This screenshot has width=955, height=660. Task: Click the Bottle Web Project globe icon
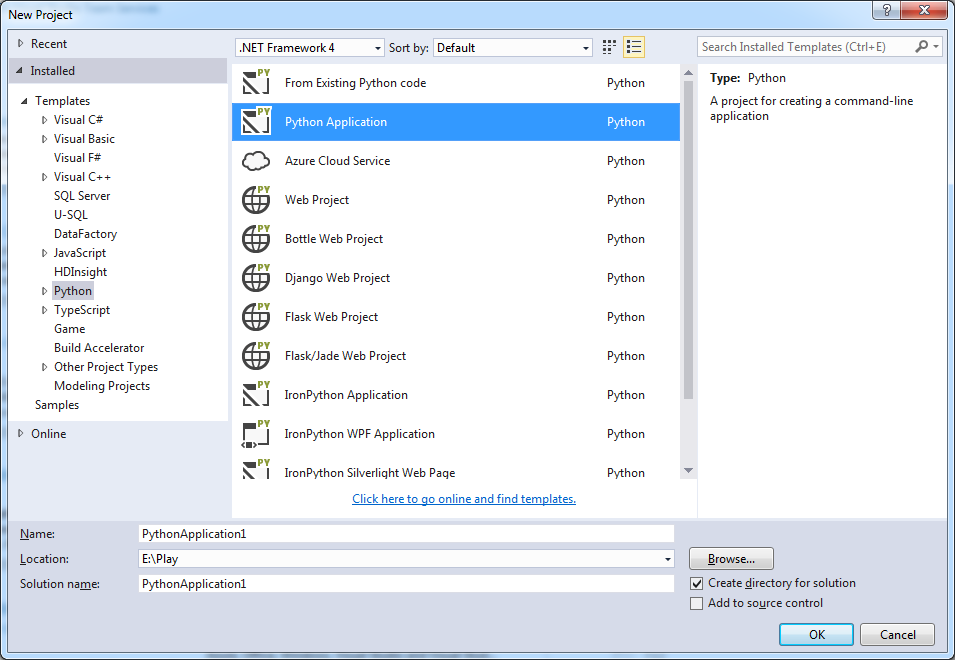click(x=256, y=239)
